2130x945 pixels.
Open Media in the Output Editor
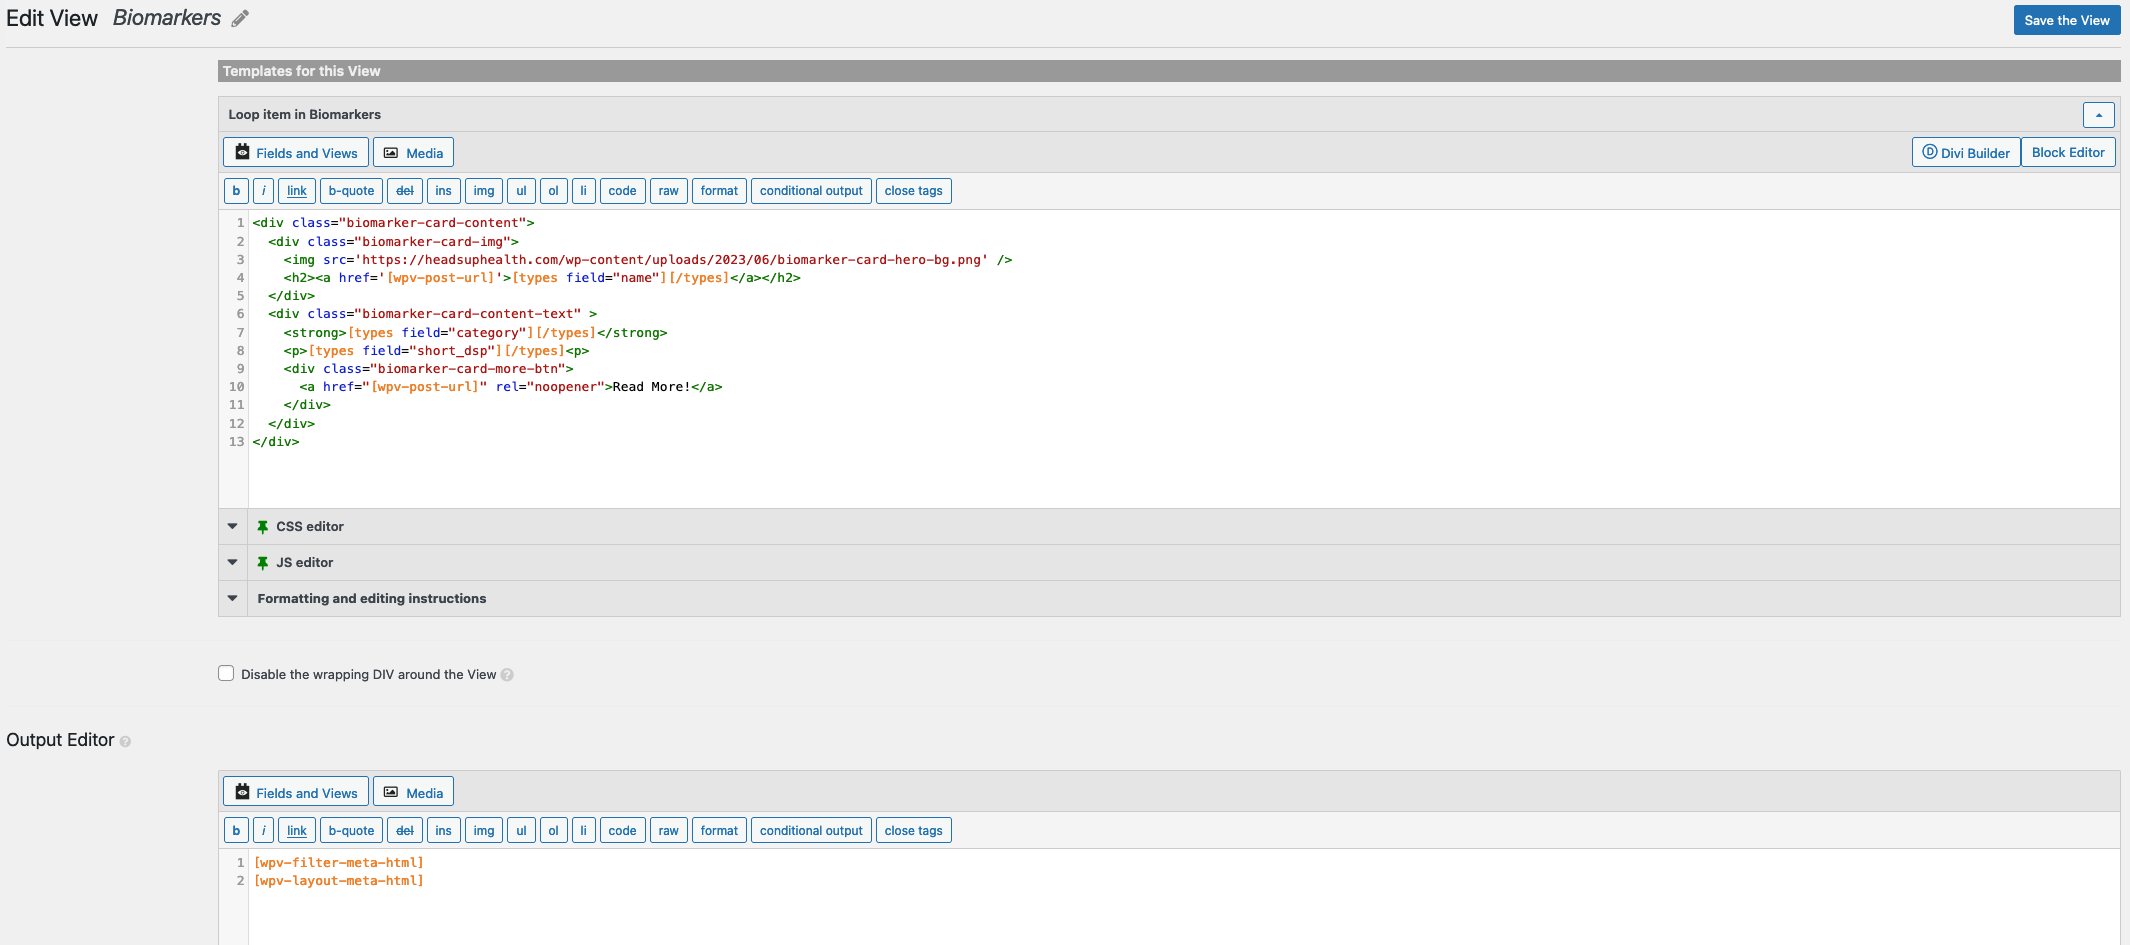(414, 792)
